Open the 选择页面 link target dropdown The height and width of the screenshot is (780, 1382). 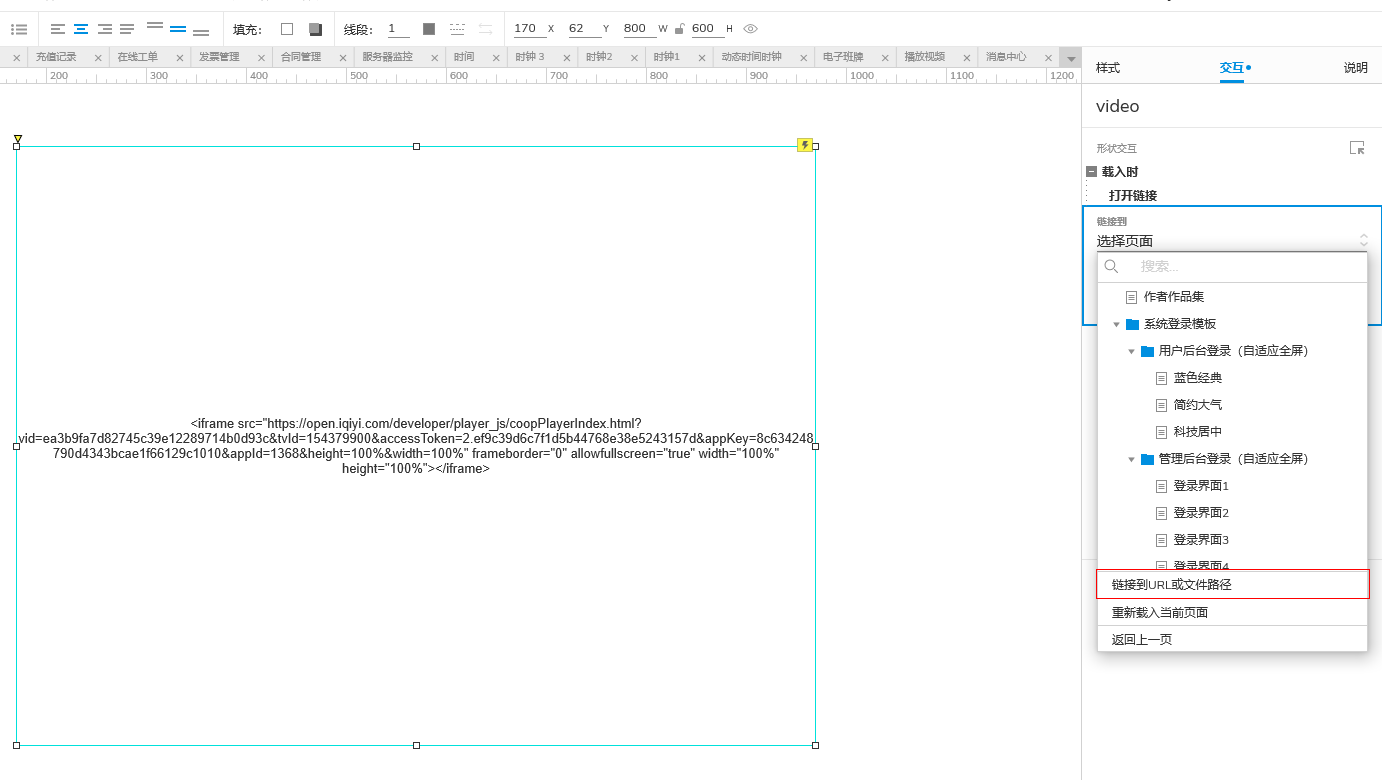point(1231,241)
